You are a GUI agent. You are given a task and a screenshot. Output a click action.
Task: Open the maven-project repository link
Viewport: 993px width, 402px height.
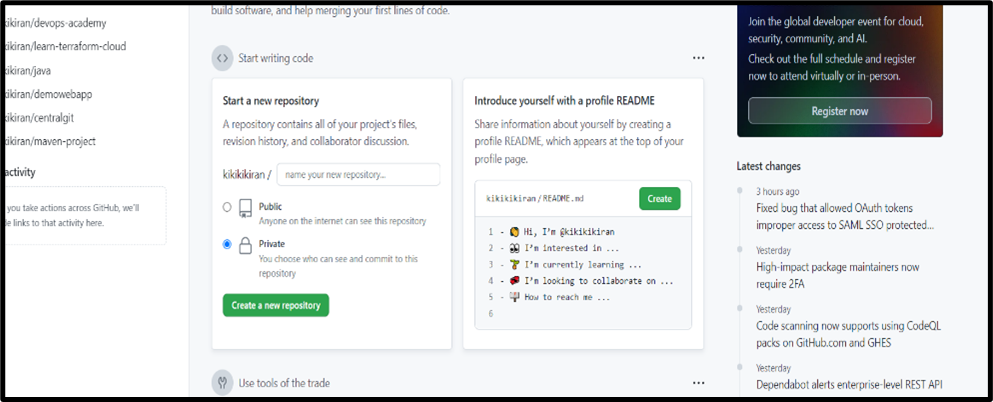[x=50, y=141]
